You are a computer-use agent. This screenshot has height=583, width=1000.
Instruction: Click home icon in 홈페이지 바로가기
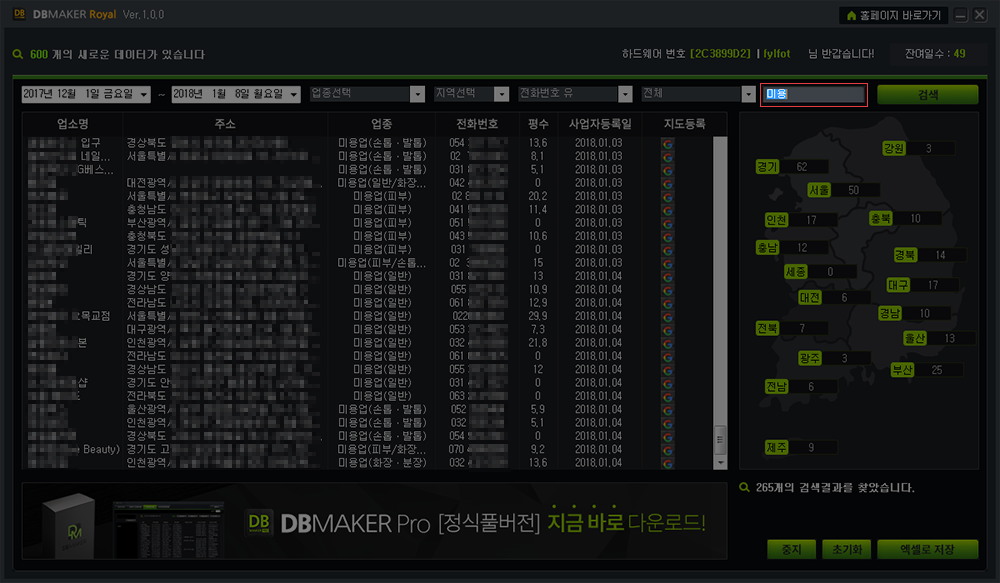(851, 15)
